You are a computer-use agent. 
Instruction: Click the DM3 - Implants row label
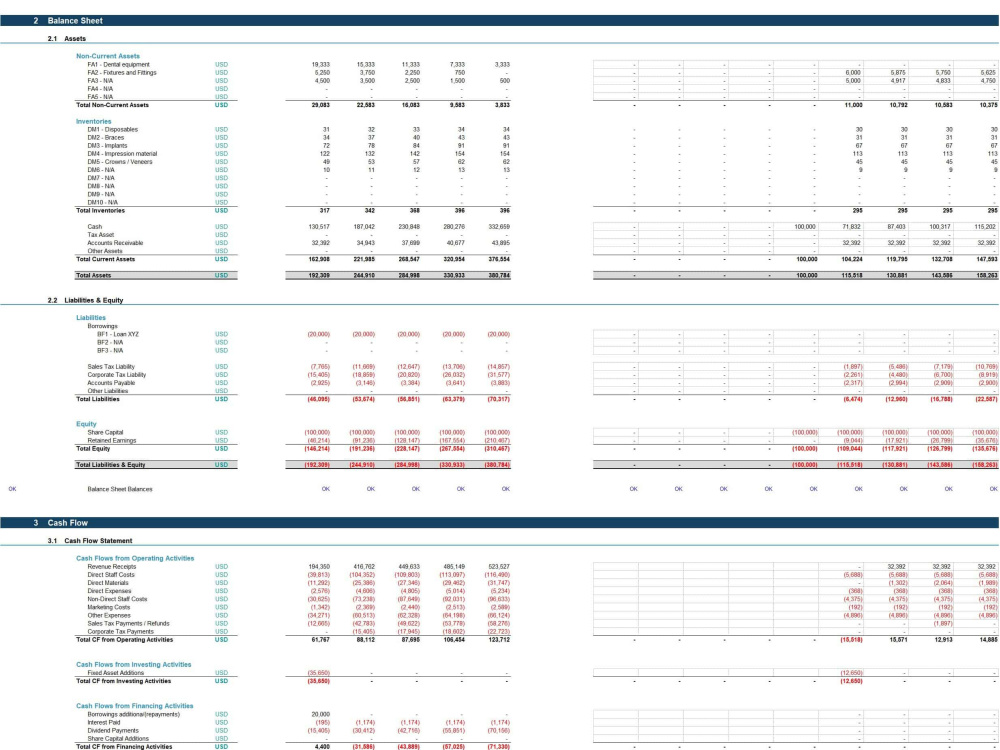pos(107,145)
